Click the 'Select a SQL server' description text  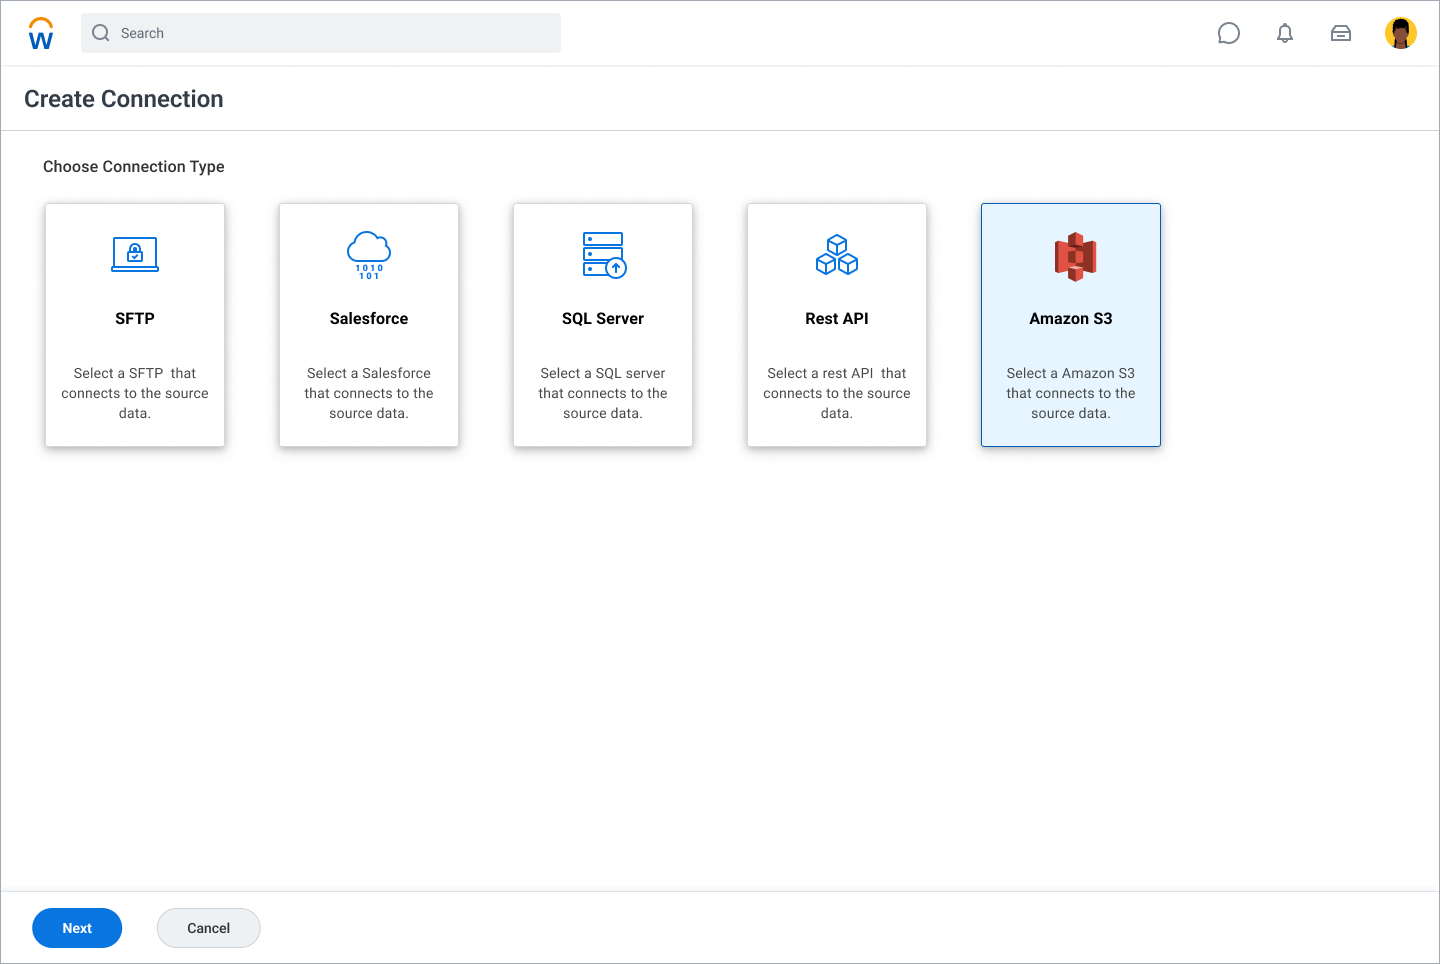pos(603,393)
